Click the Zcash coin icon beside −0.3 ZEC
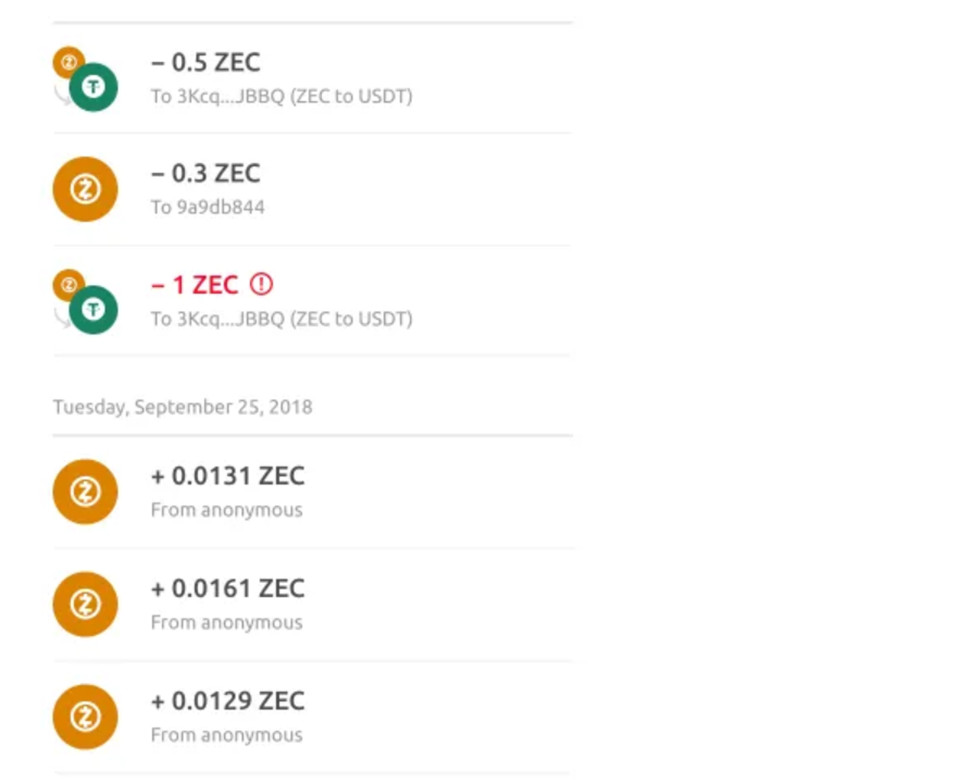Screen dimensions: 974x783 point(85,190)
